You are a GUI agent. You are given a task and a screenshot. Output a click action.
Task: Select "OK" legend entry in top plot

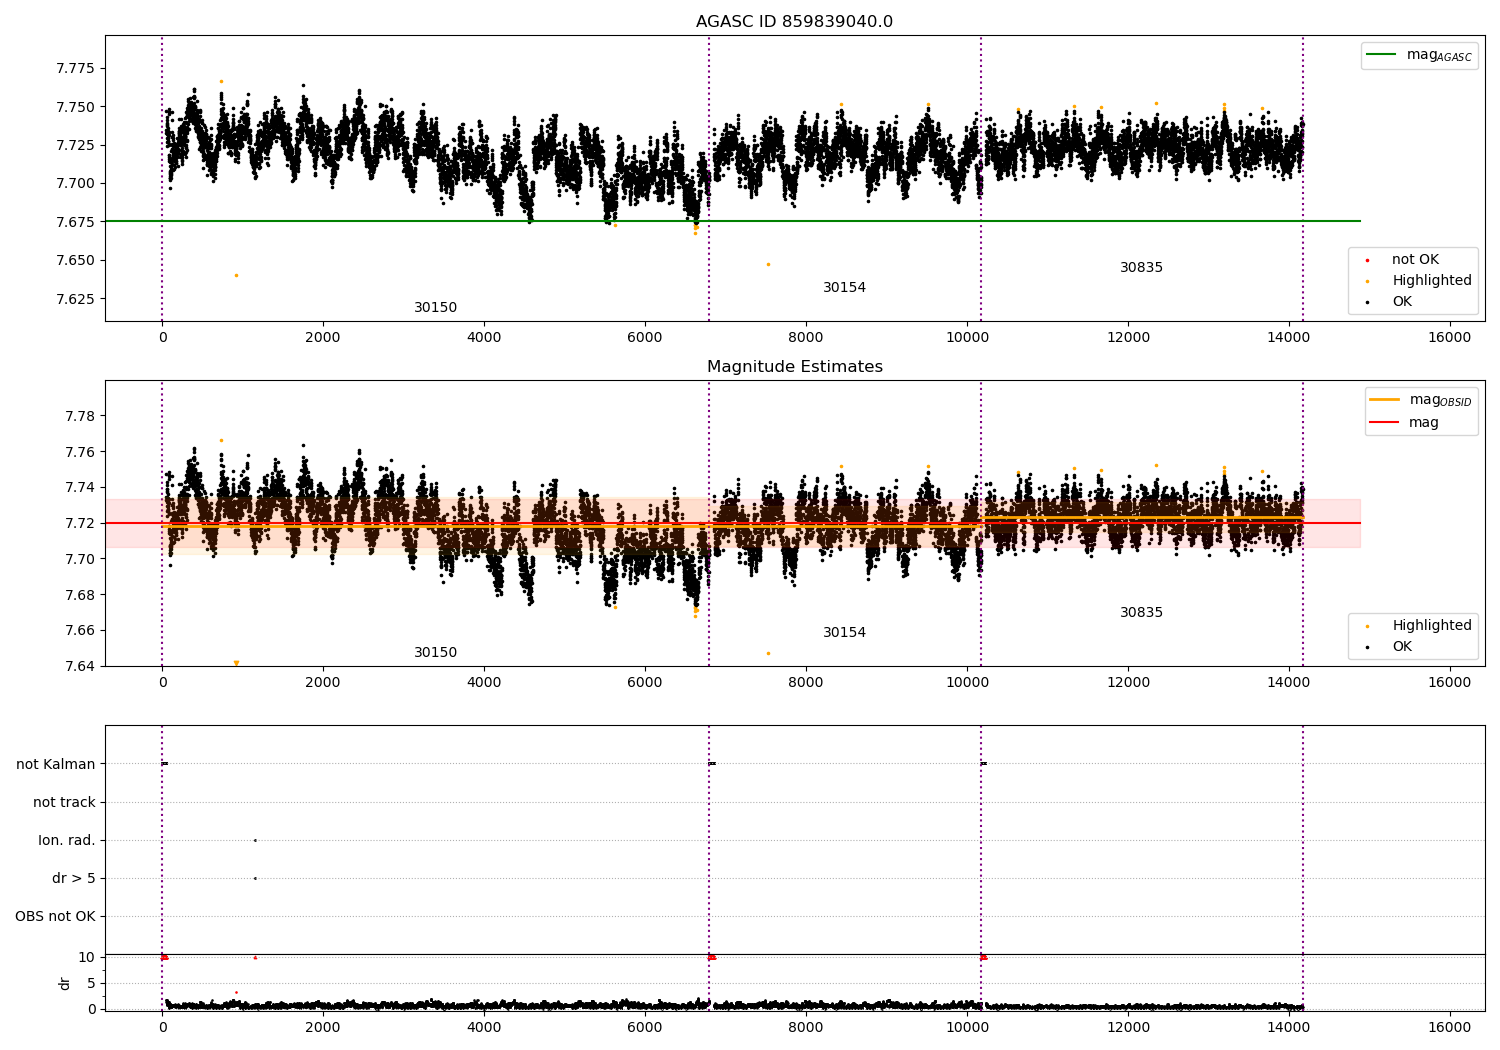click(x=1402, y=301)
